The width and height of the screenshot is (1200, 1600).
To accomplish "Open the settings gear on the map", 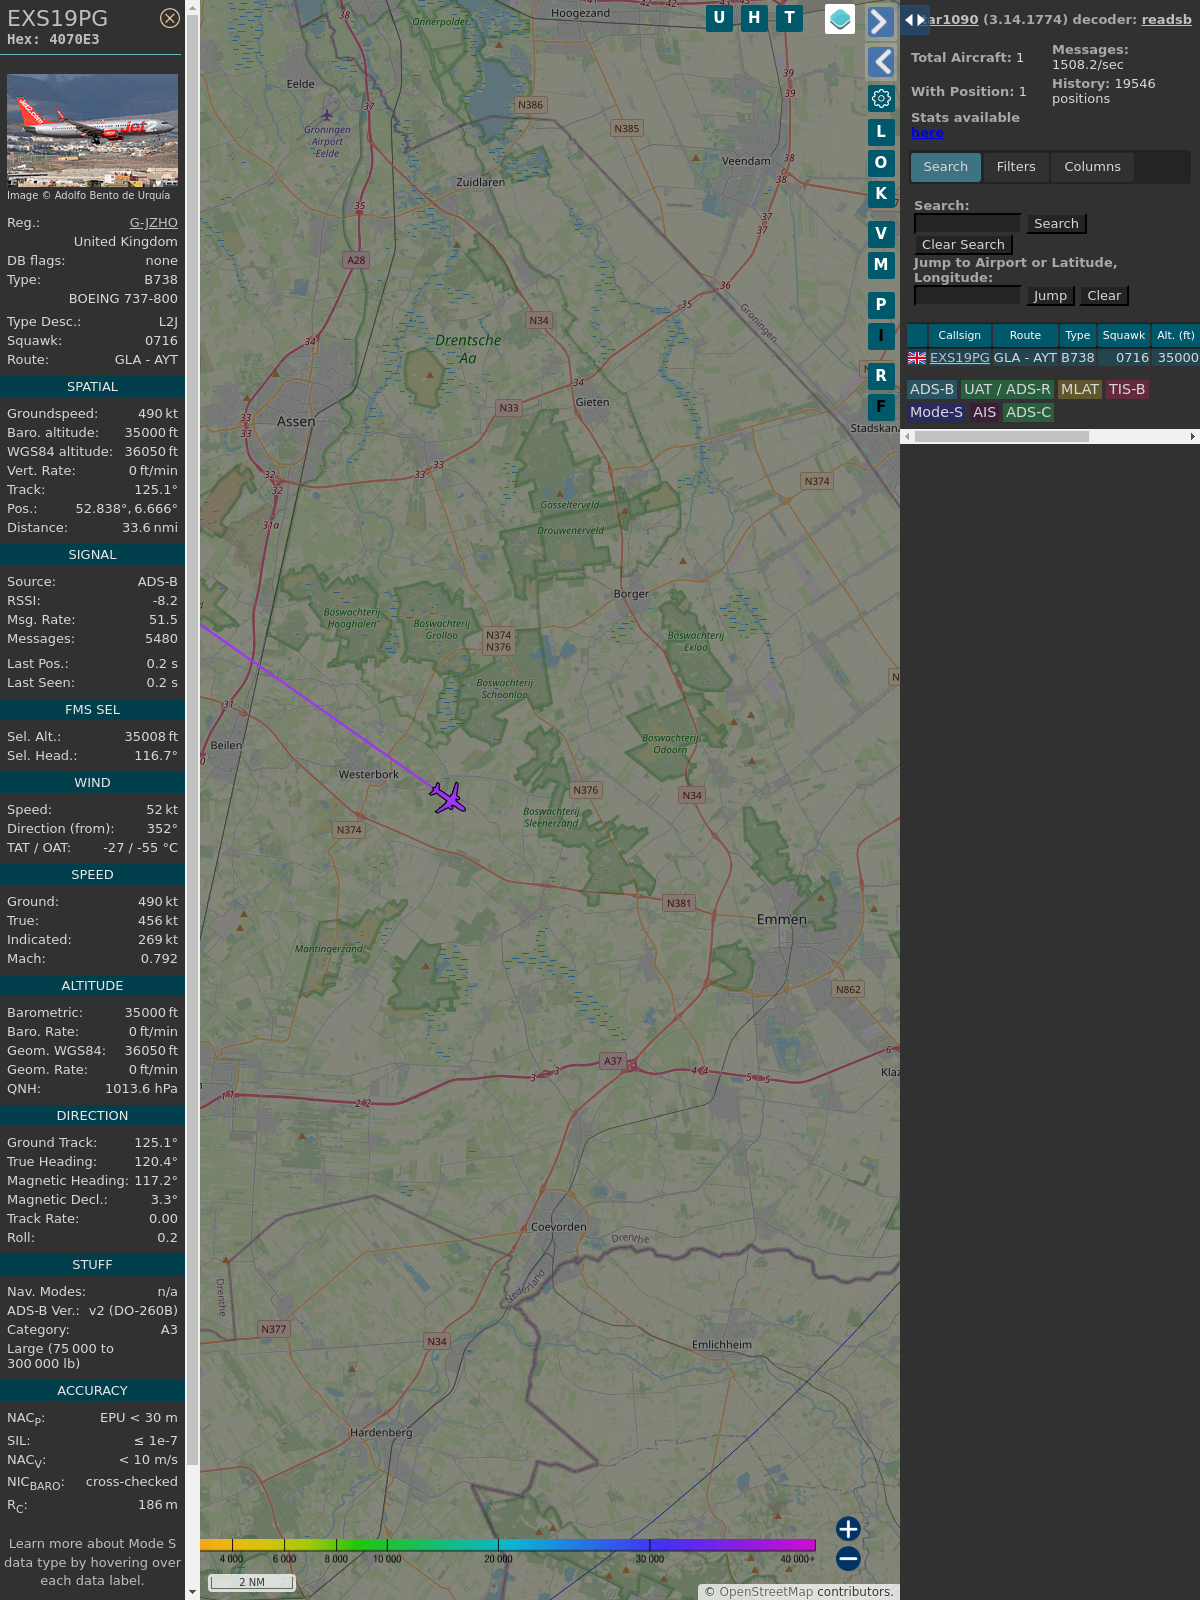I will pyautogui.click(x=881, y=98).
